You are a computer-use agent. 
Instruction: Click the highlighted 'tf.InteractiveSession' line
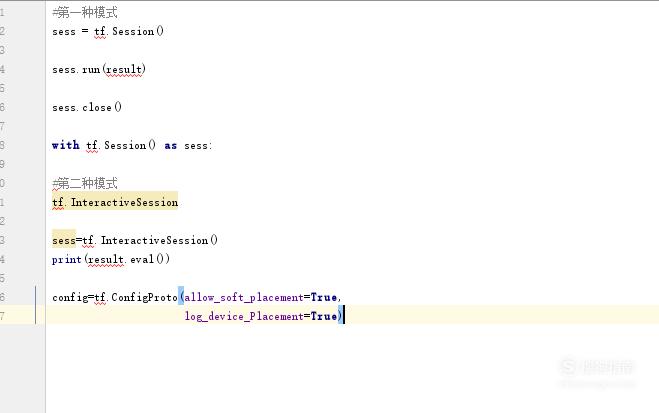(x=115, y=203)
